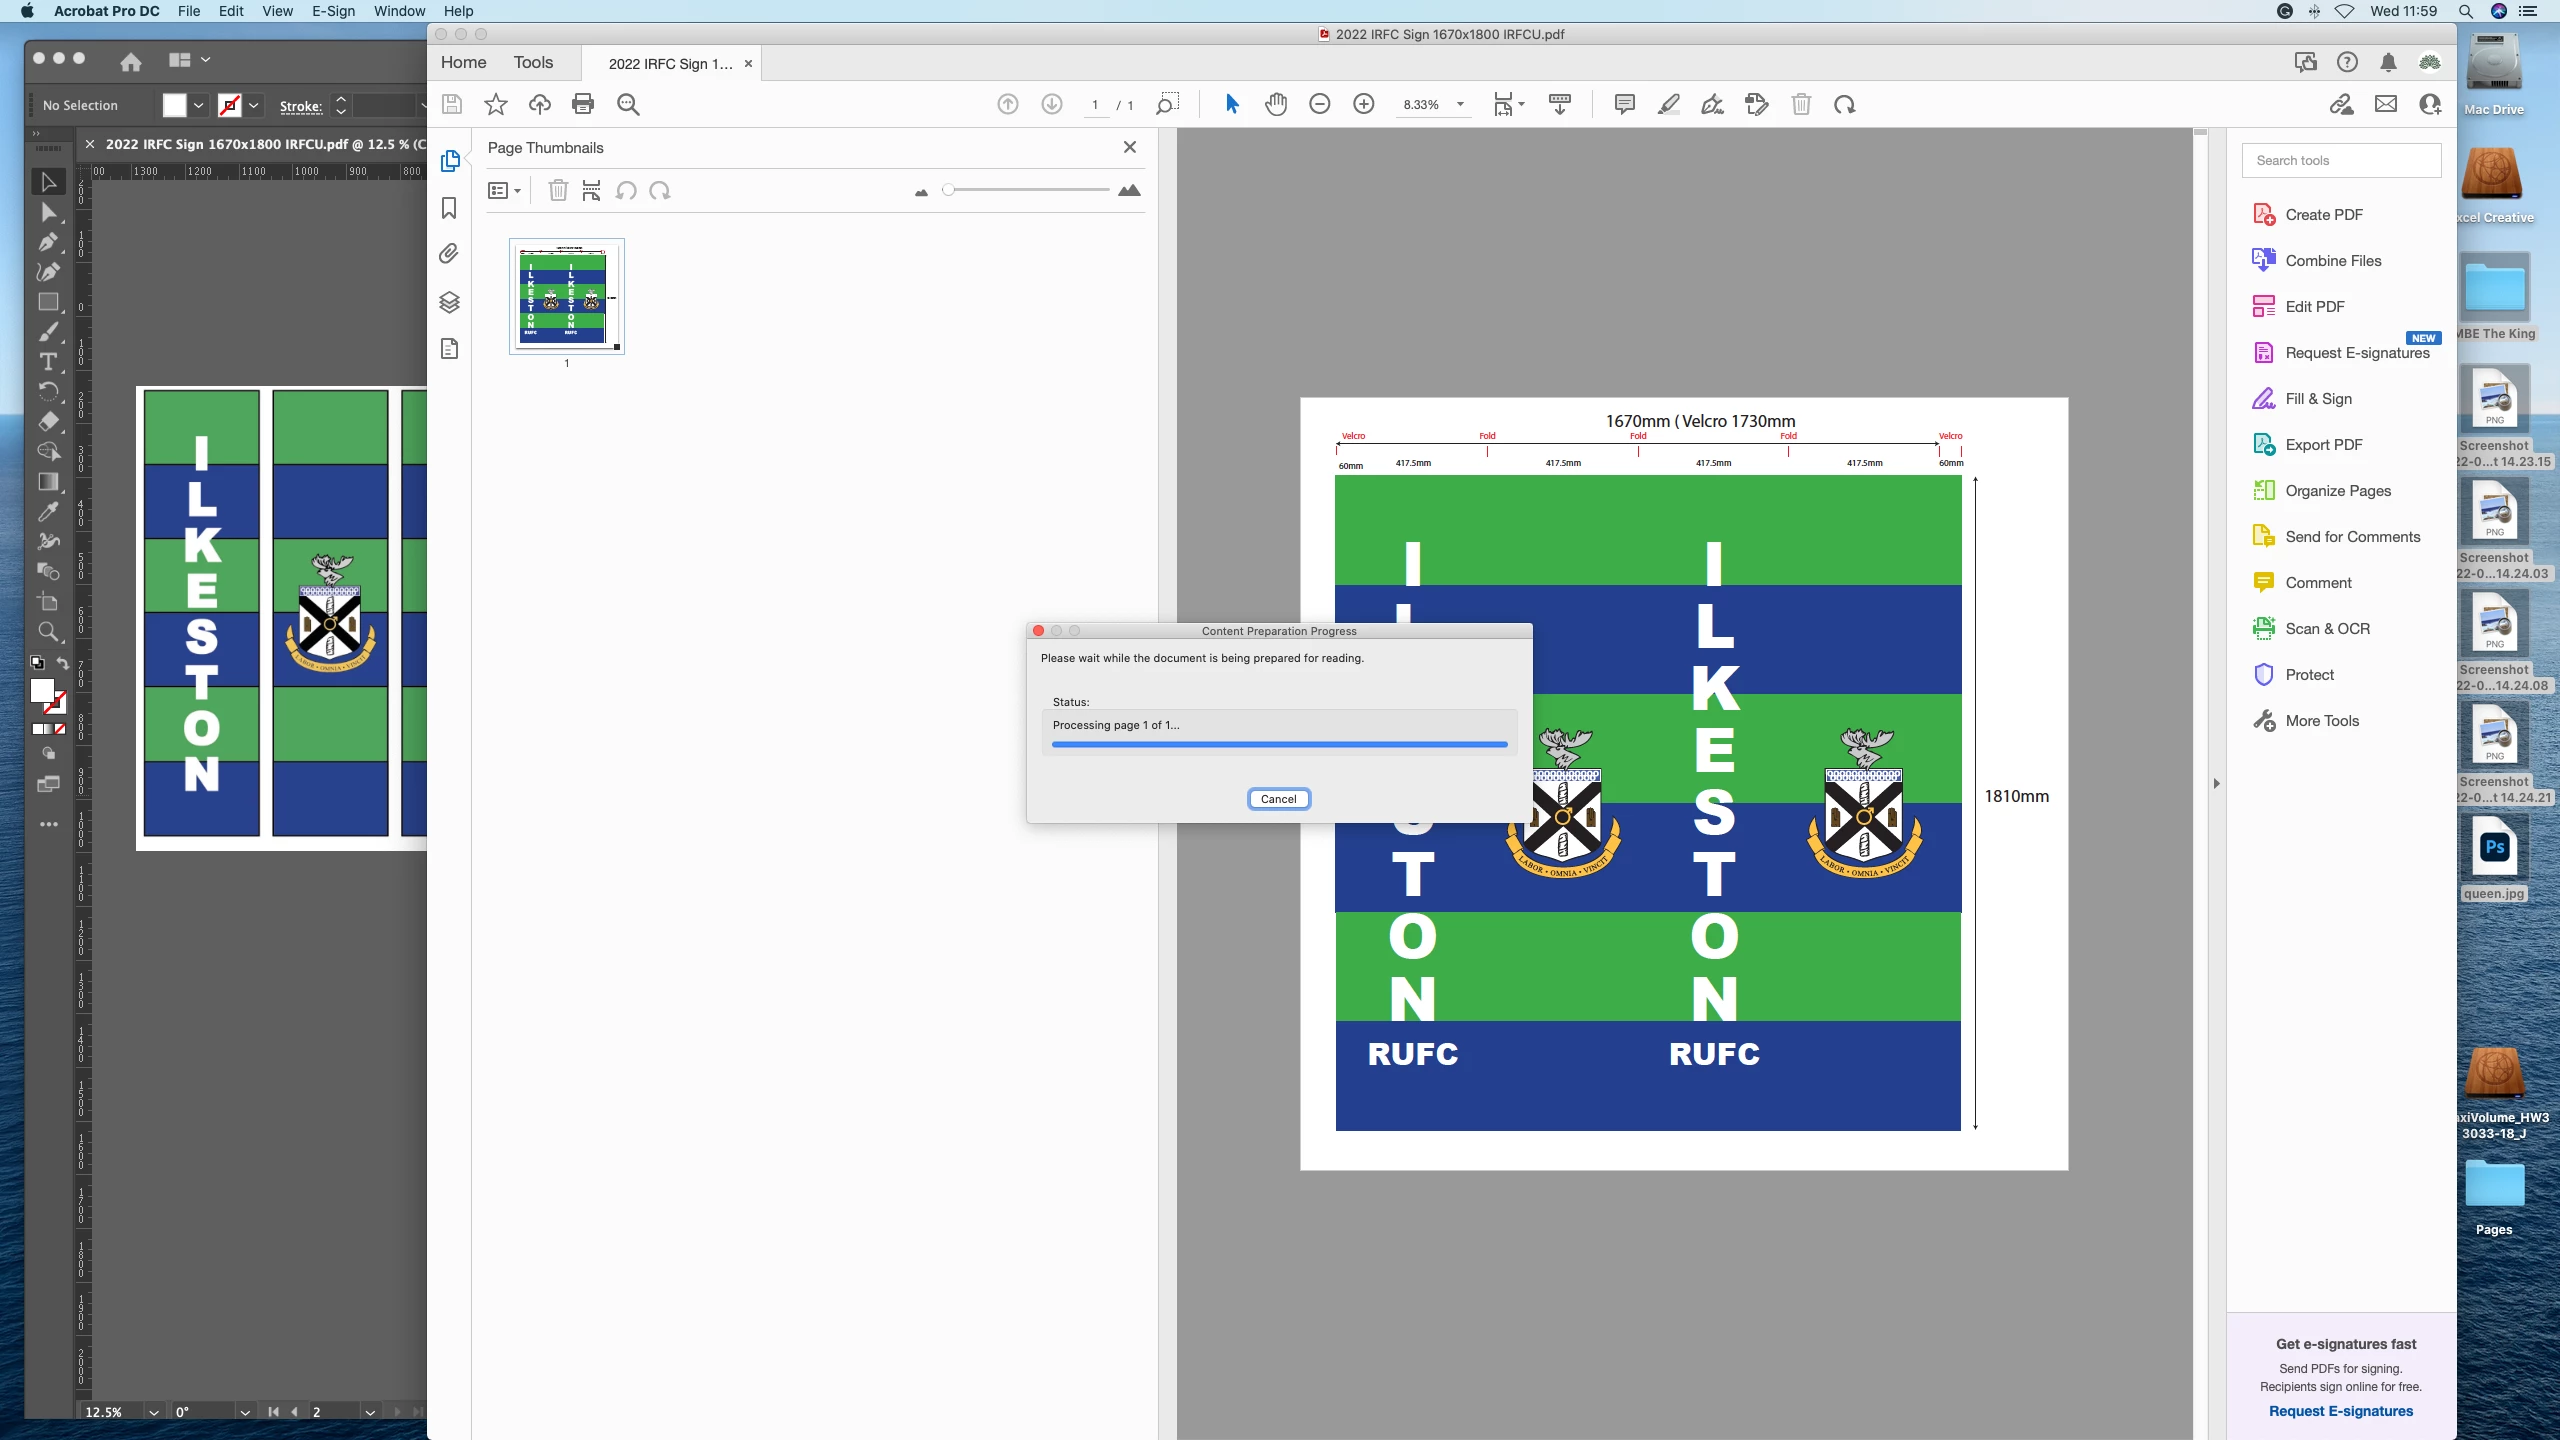Open Illustrator artboard number dropdown
The image size is (2560, 1440).
(x=370, y=1412)
